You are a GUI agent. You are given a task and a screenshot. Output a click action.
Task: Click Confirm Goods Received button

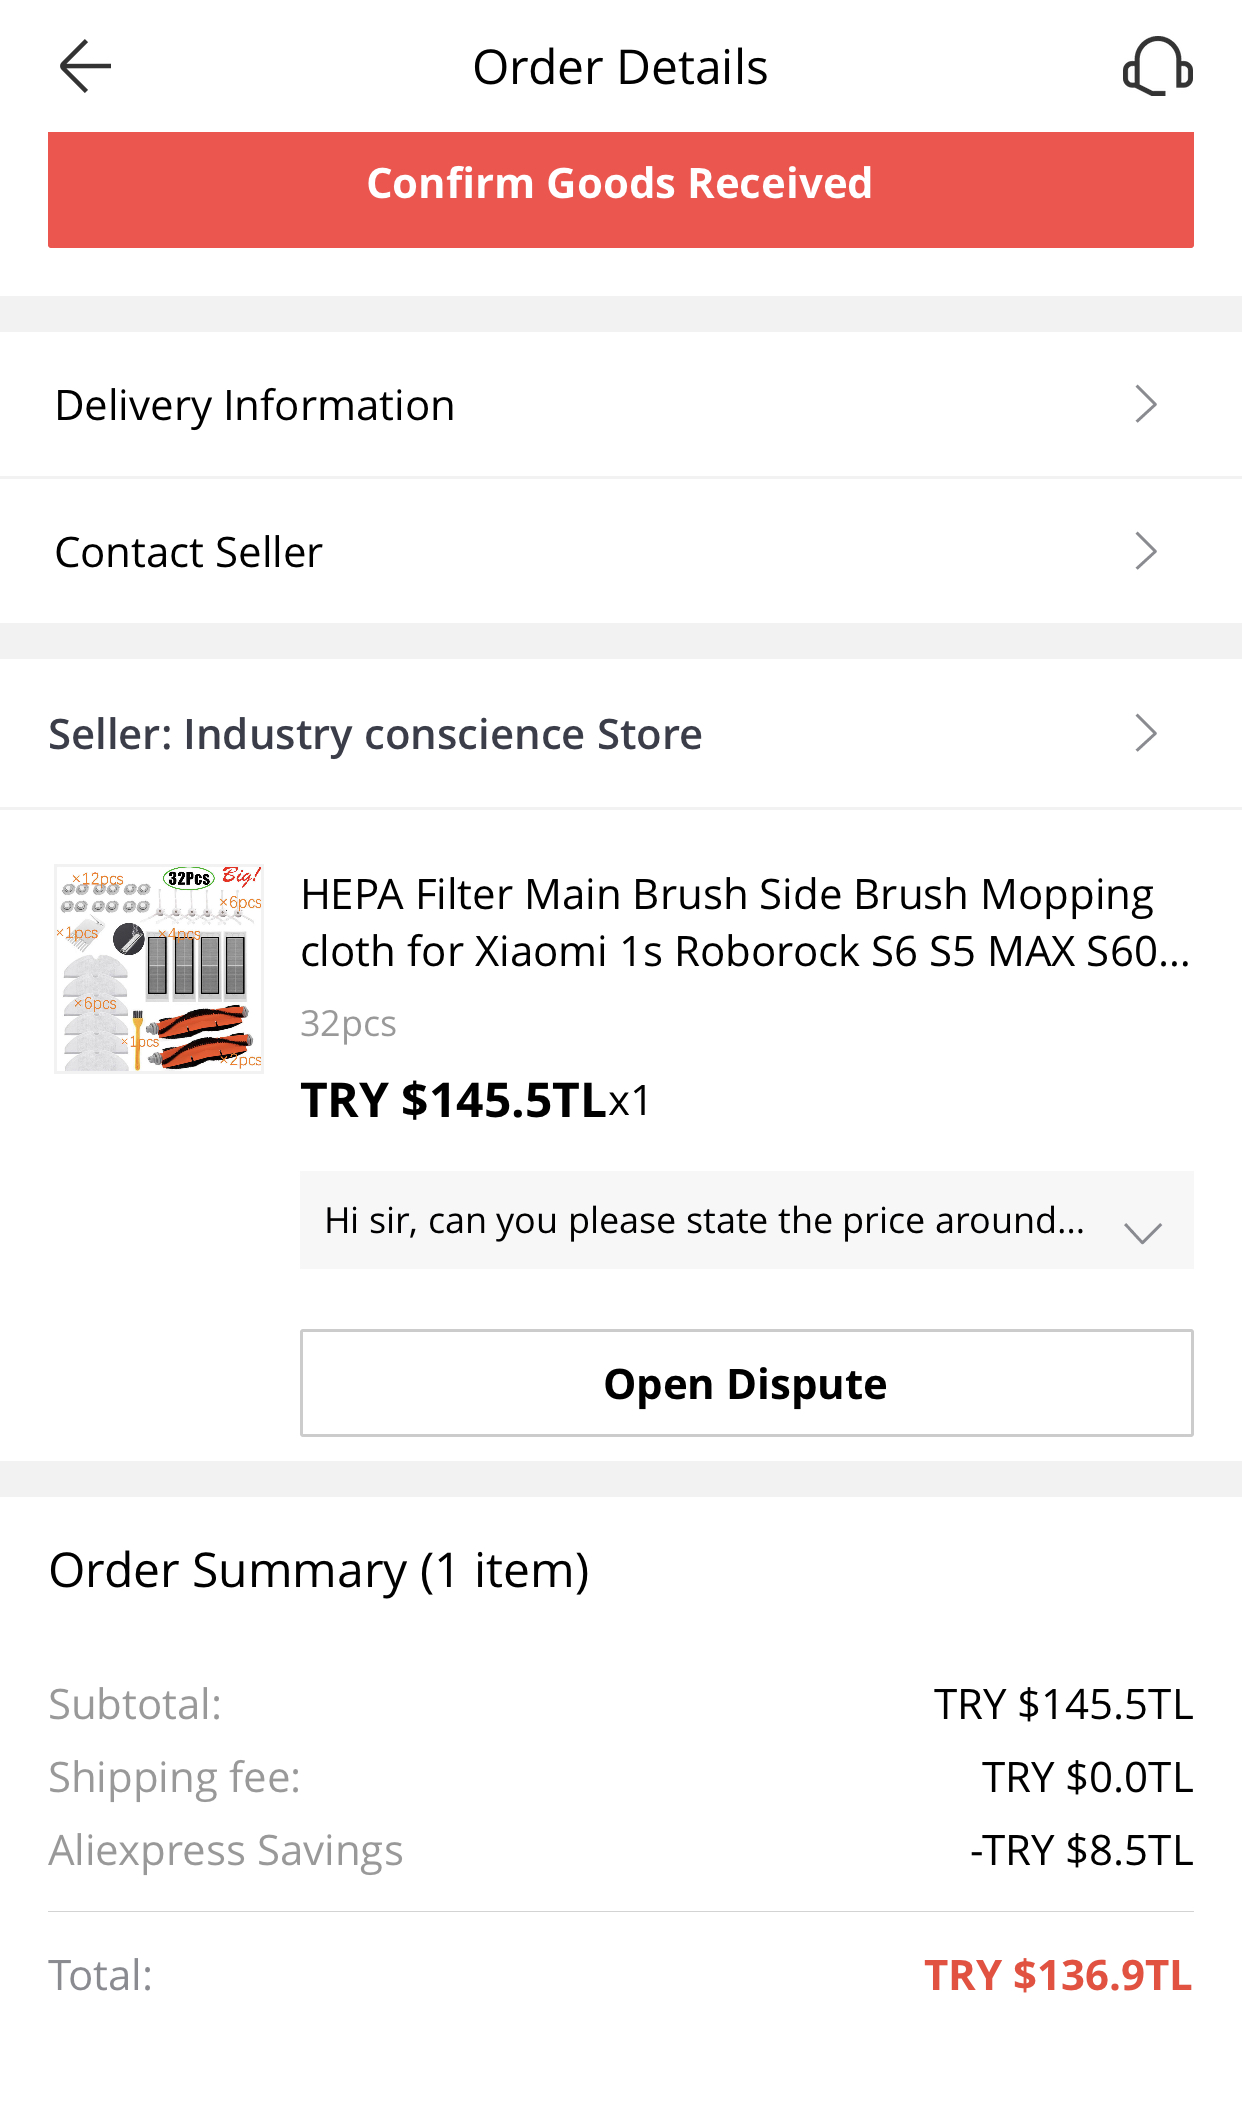pyautogui.click(x=621, y=190)
